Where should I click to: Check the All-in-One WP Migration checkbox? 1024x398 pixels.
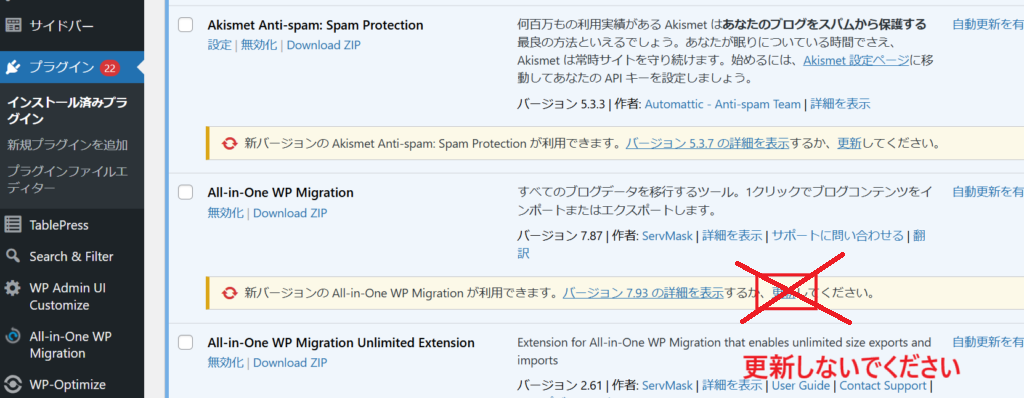[x=186, y=192]
